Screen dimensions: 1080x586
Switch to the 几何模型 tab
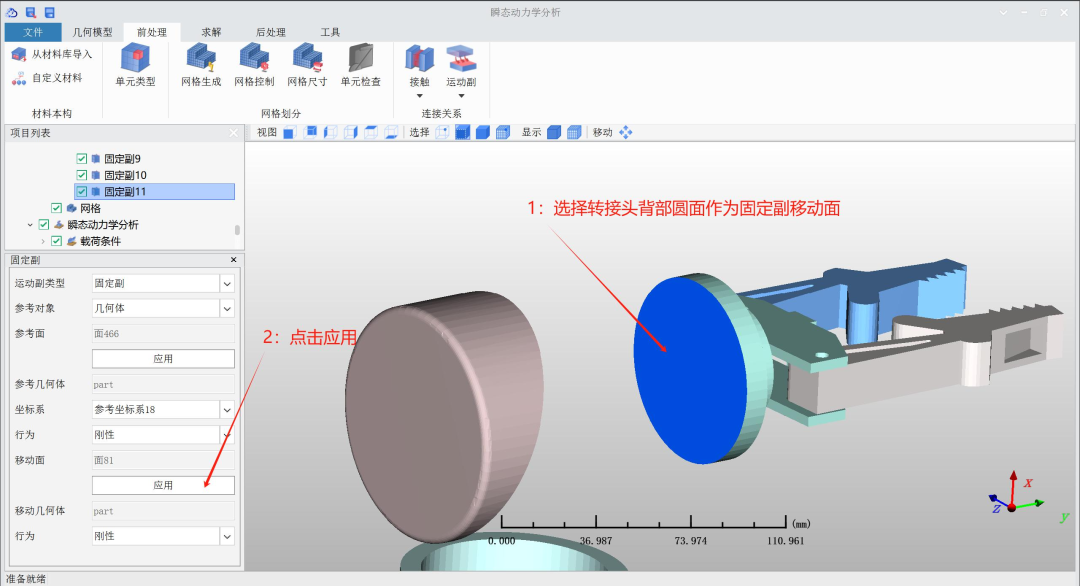pos(92,32)
